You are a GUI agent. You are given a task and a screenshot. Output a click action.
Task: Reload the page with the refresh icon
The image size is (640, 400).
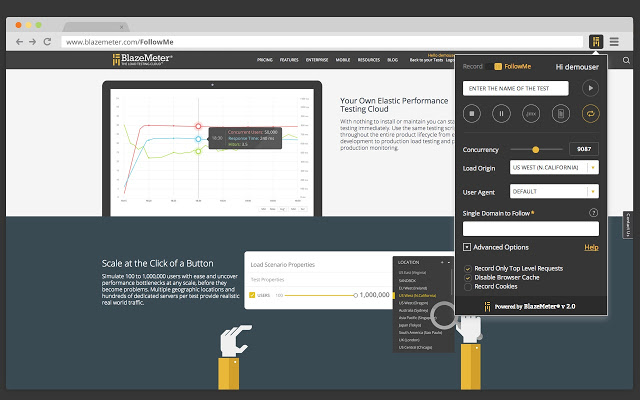coord(47,42)
